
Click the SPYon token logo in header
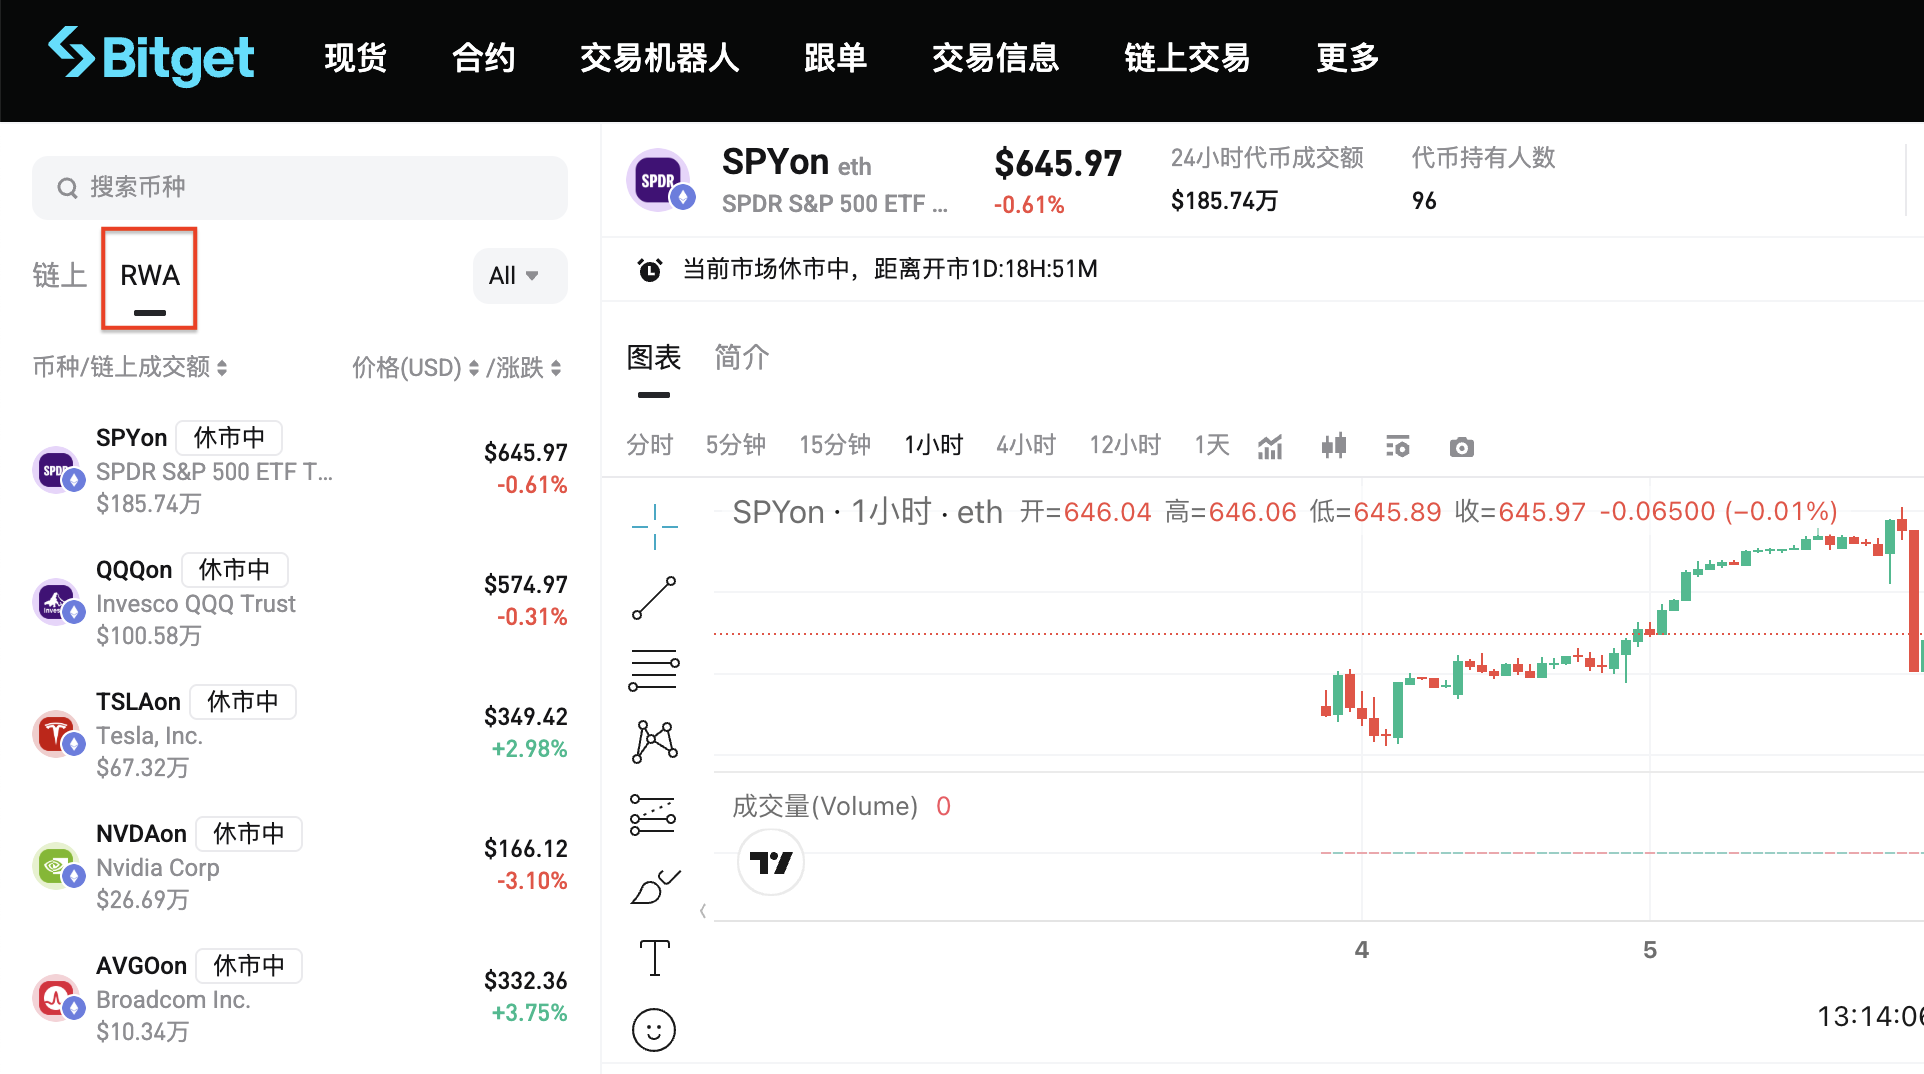point(658,180)
